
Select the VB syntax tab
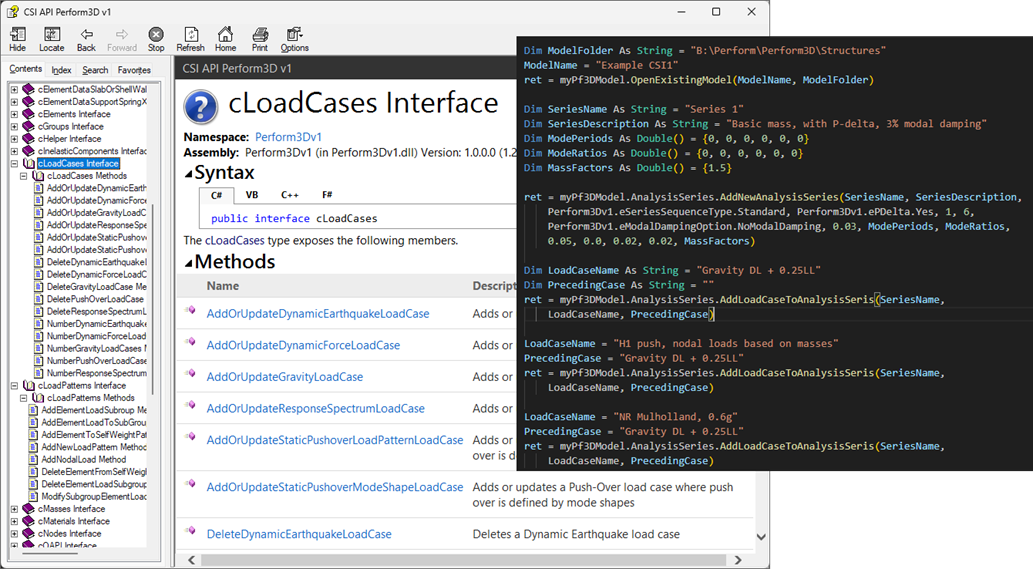tap(251, 195)
